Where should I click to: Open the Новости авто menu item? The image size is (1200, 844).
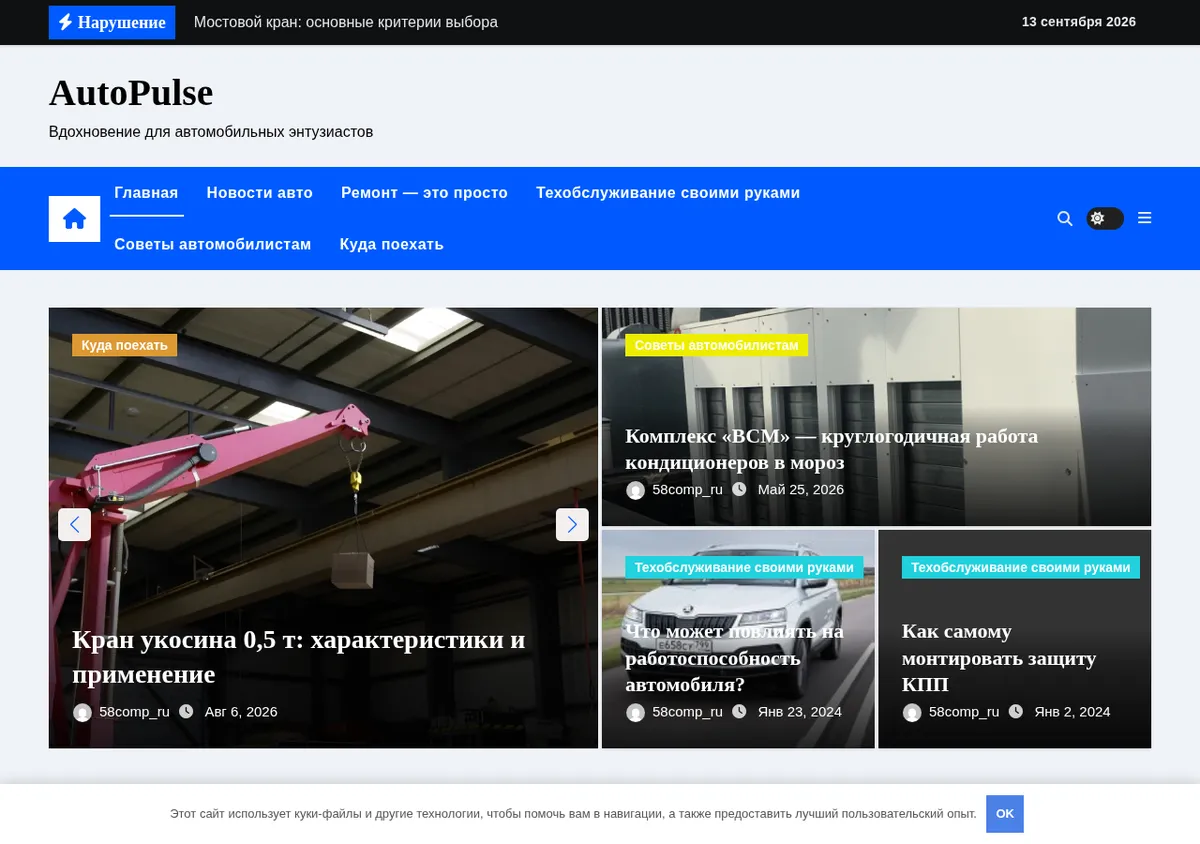click(260, 193)
